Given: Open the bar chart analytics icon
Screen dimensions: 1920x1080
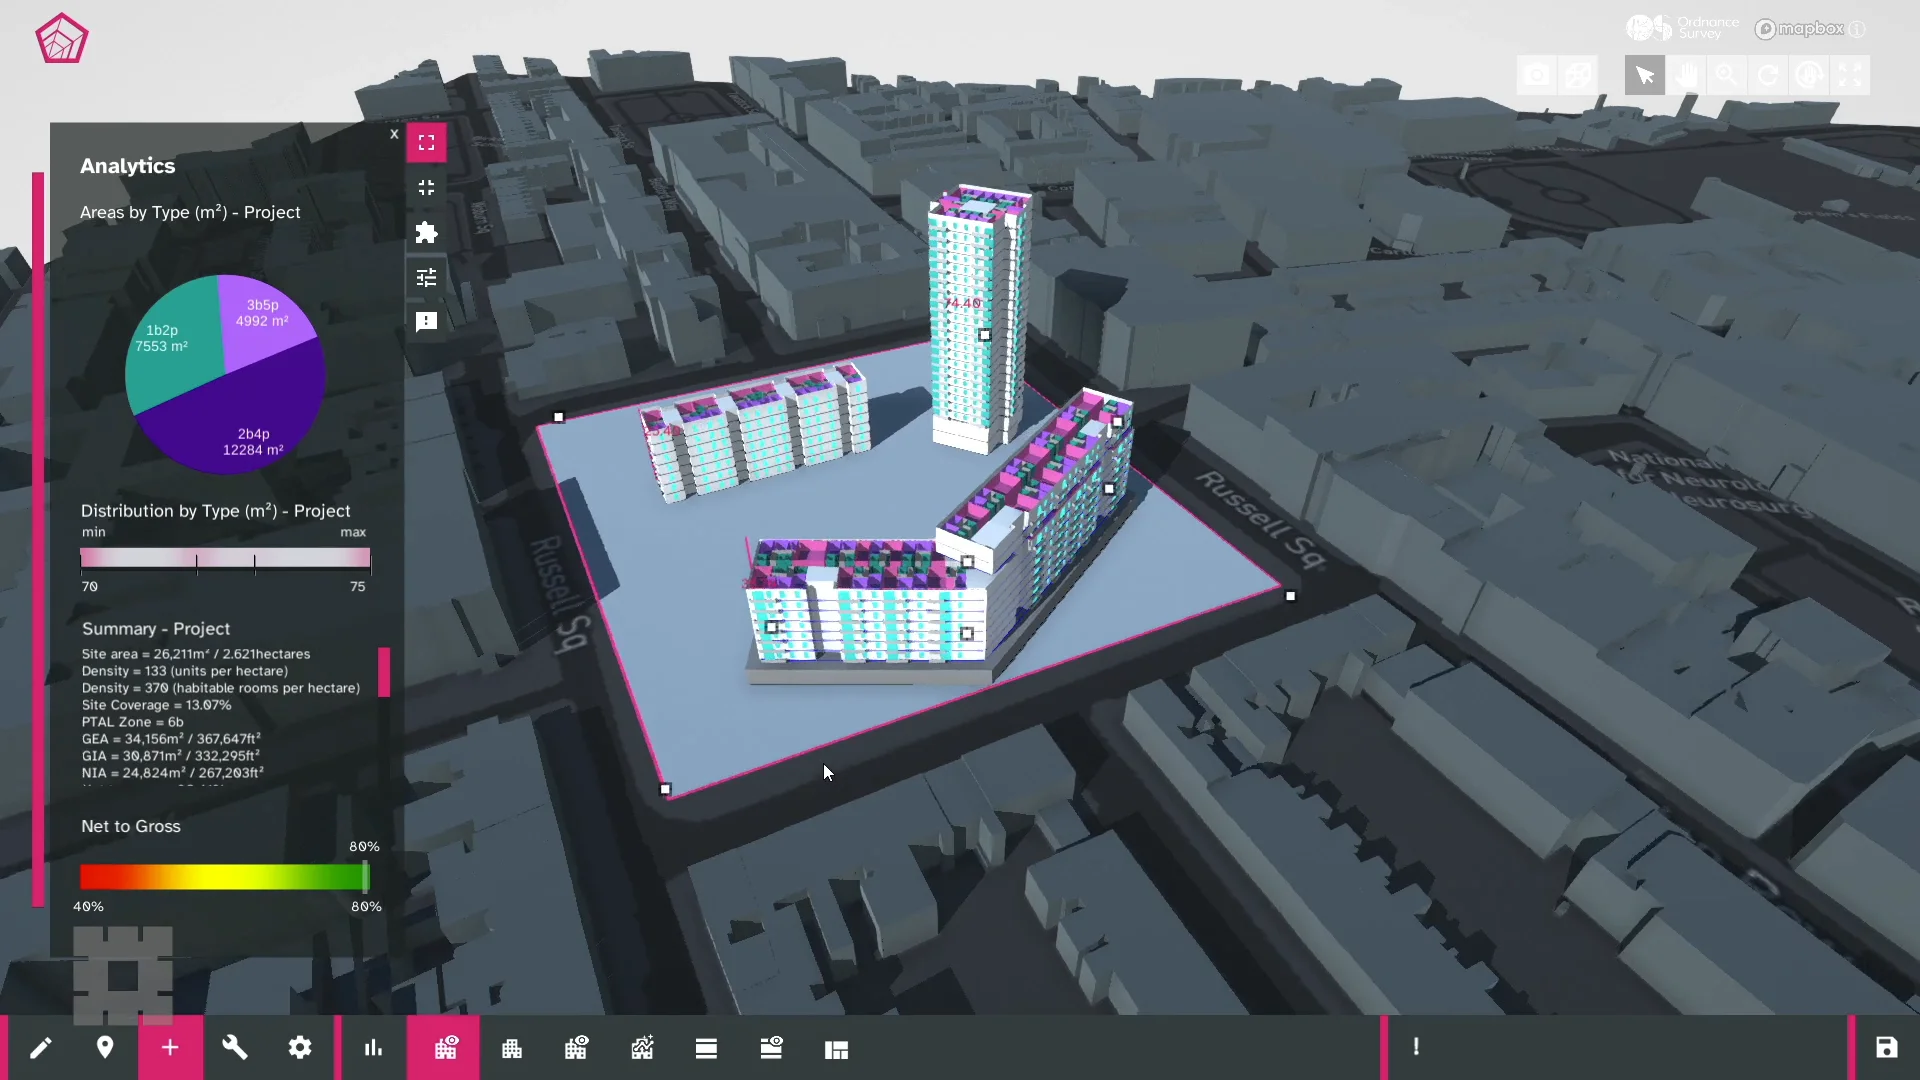Looking at the screenshot, I should [x=373, y=1048].
